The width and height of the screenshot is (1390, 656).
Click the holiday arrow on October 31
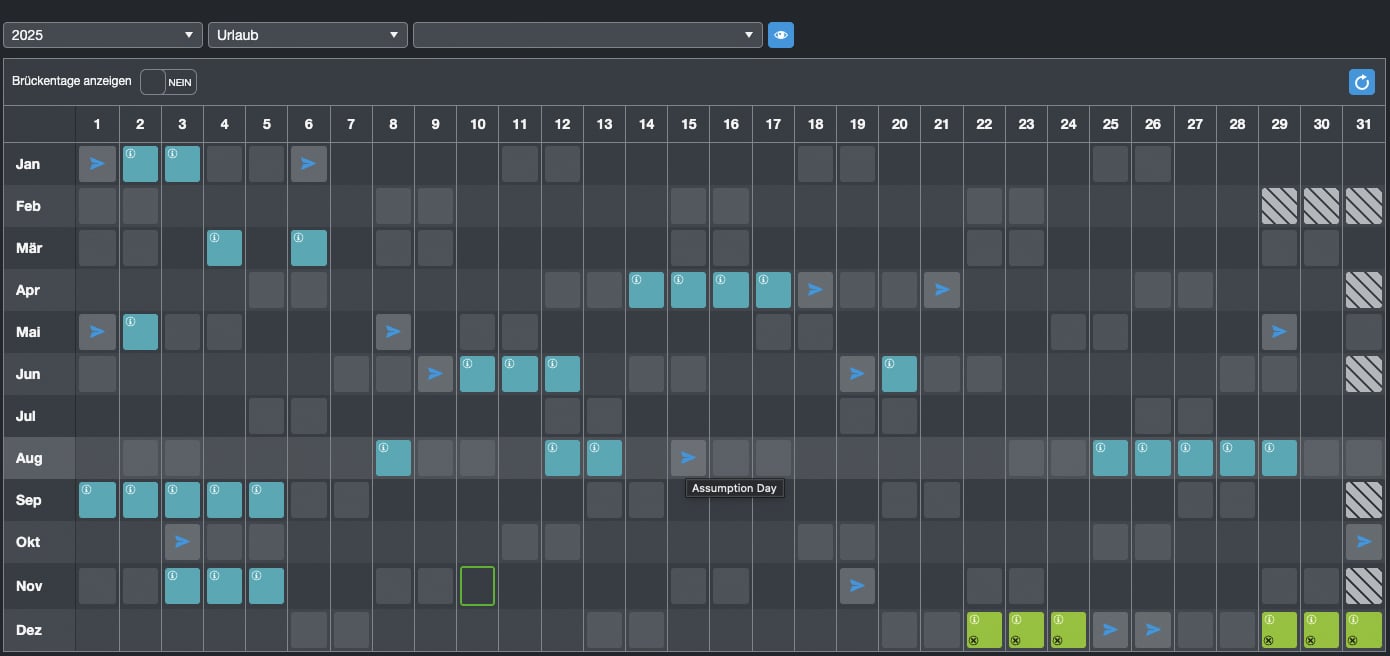pos(1363,542)
